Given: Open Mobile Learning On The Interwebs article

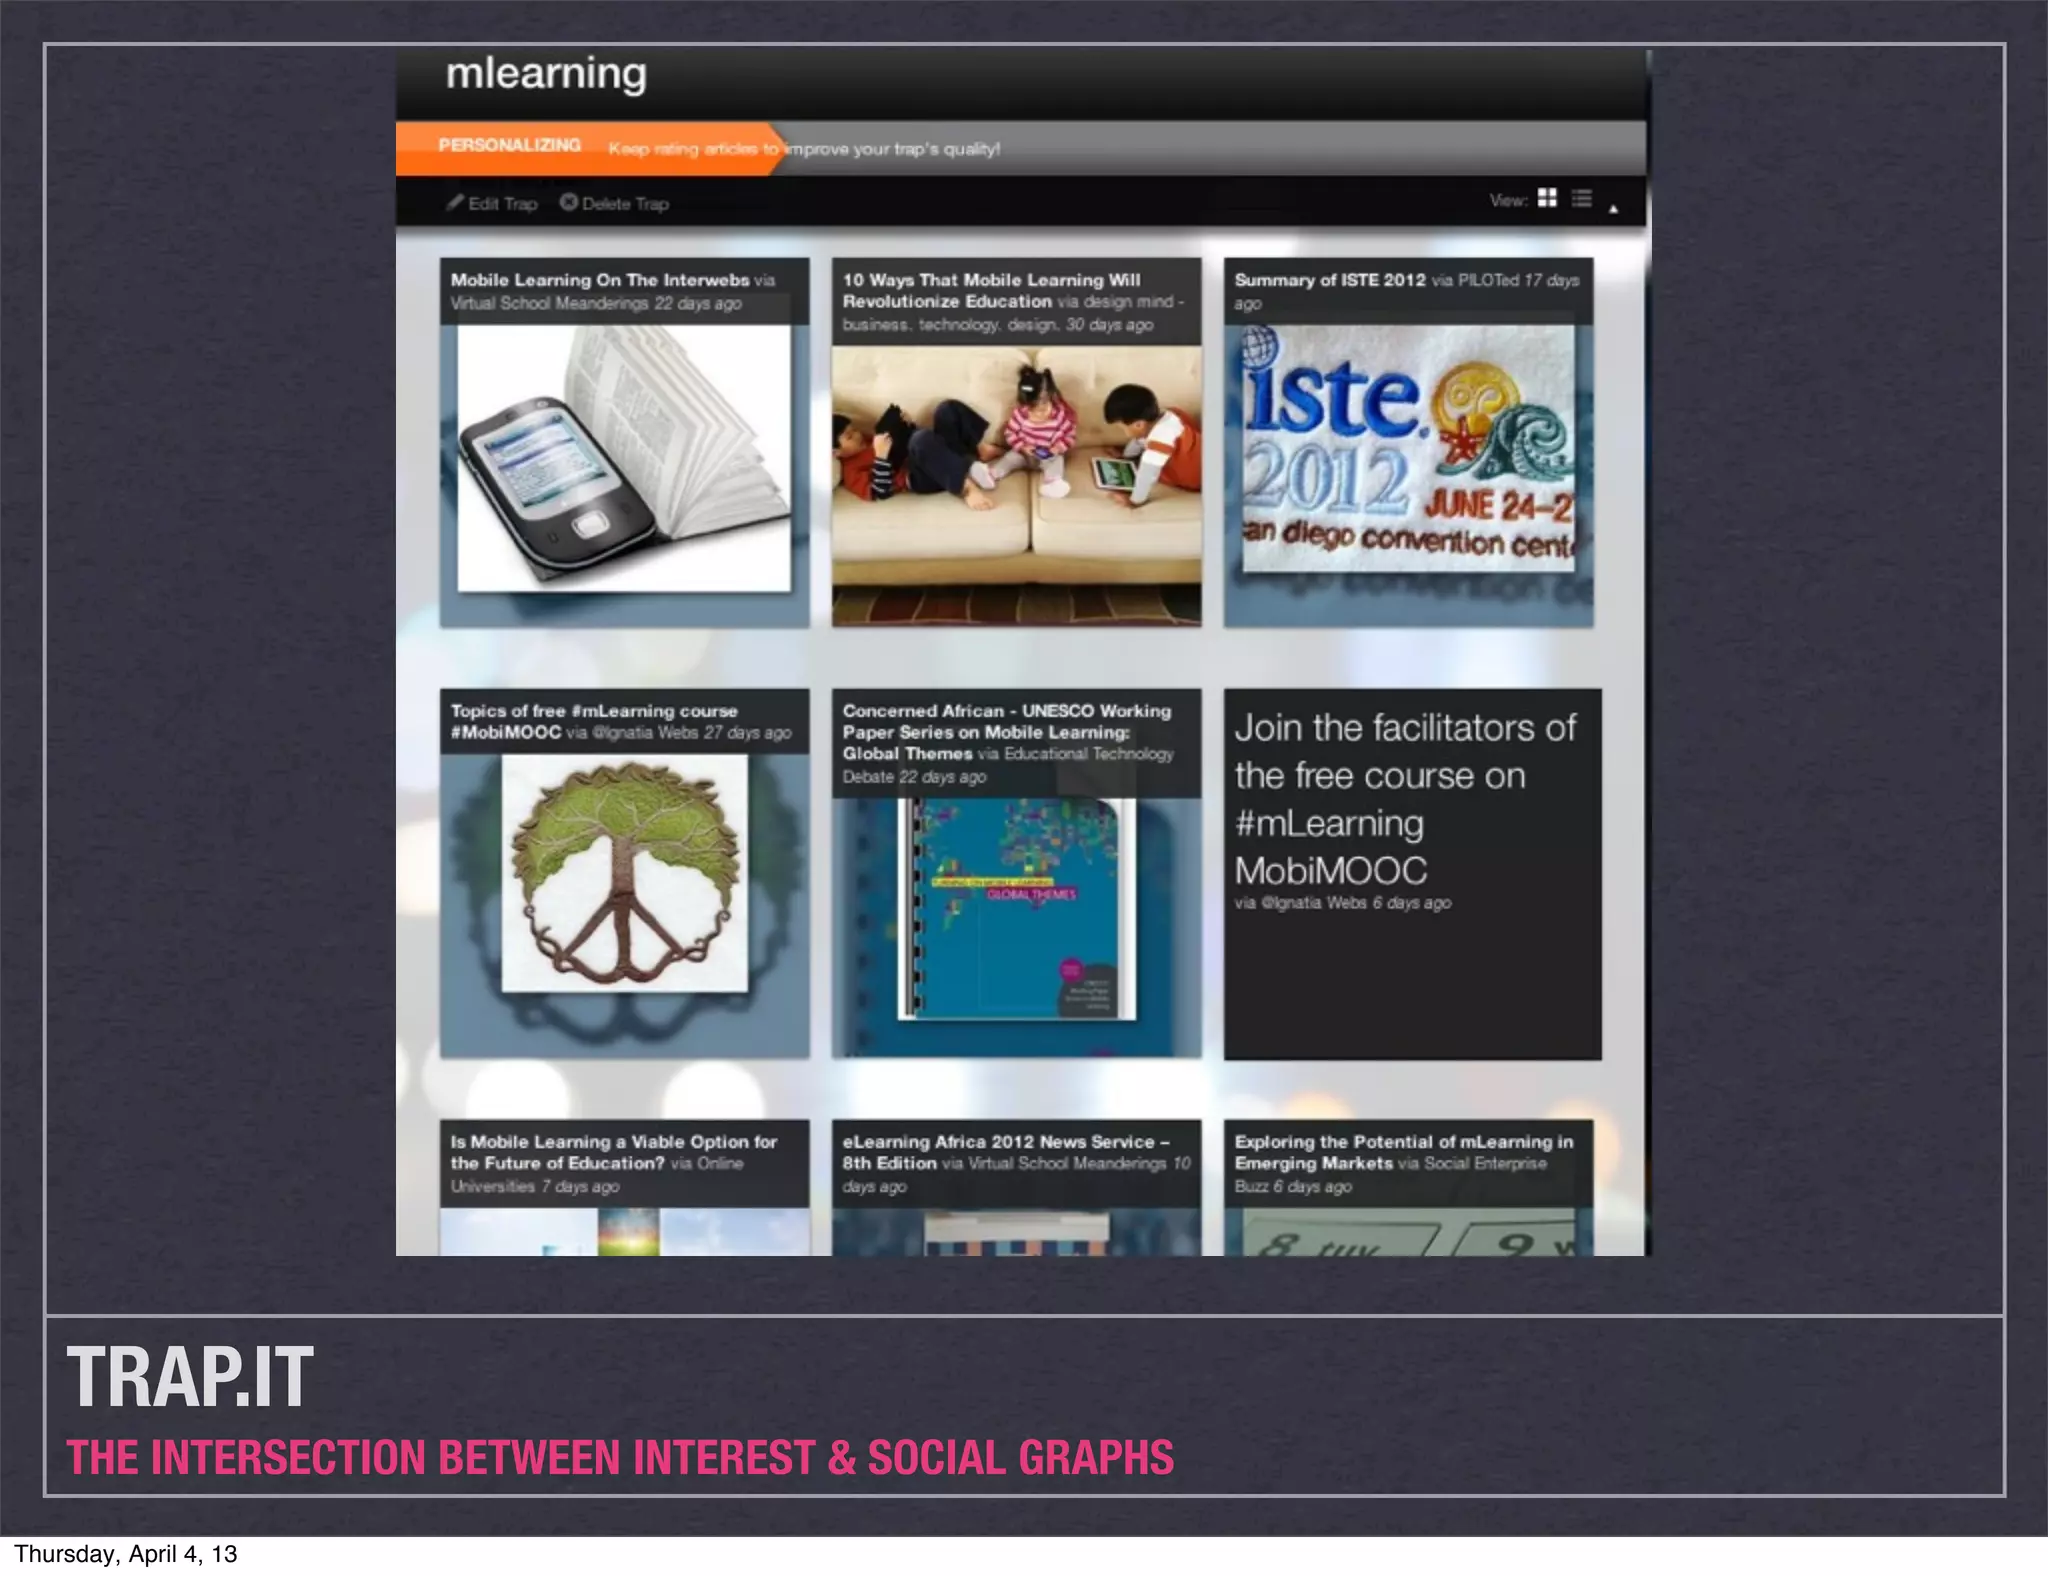Looking at the screenshot, I should (x=598, y=280).
